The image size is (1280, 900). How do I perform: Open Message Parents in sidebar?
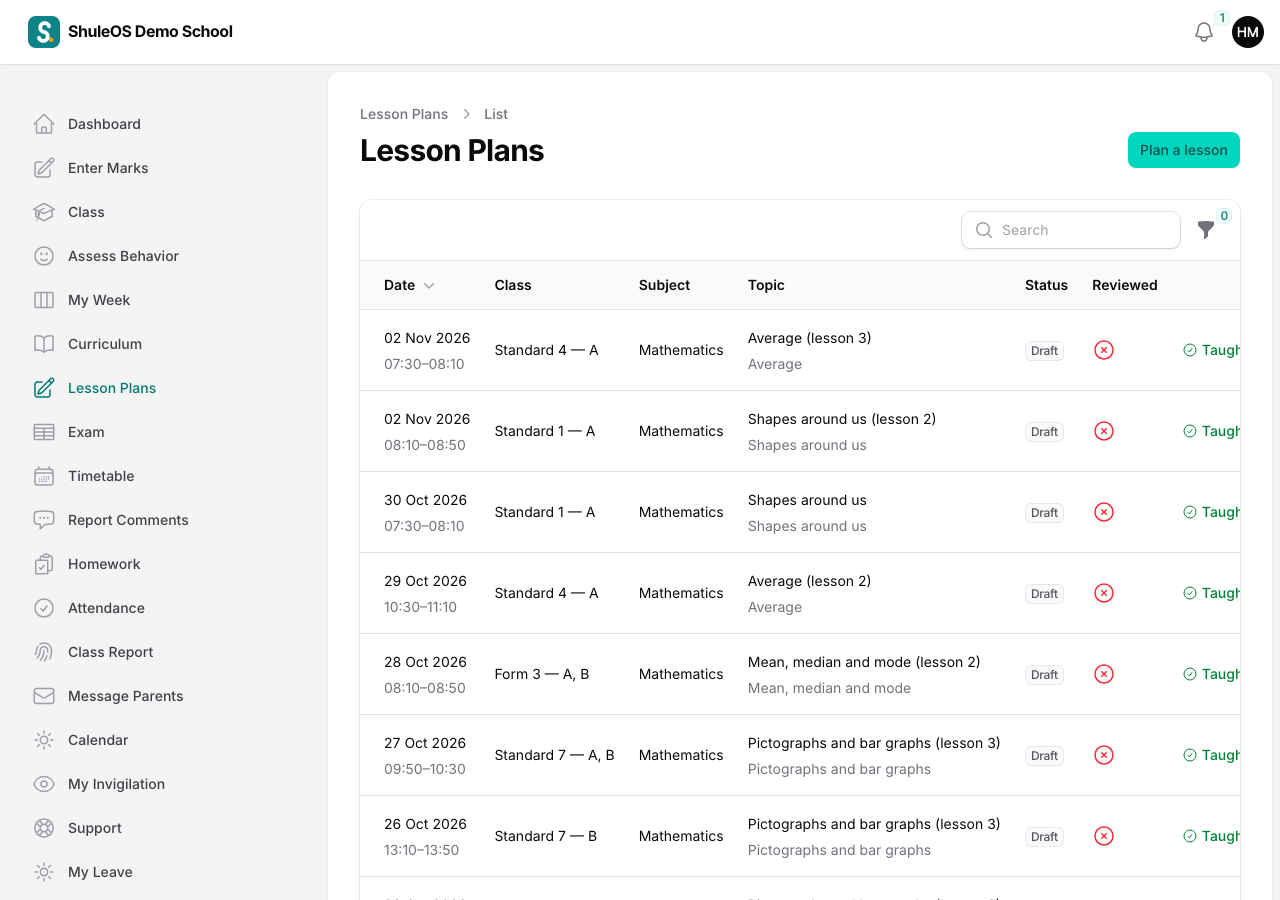pos(126,696)
